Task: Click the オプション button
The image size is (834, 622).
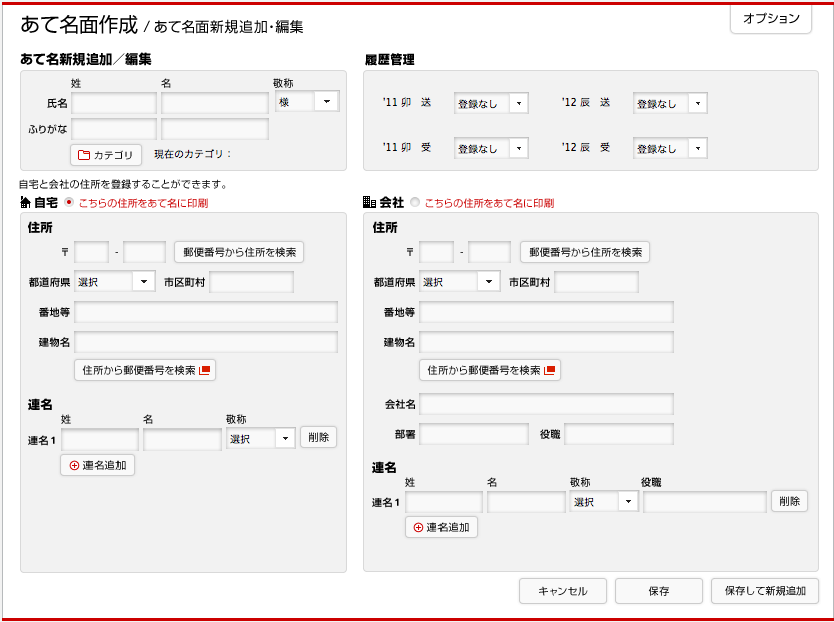Action: [771, 19]
